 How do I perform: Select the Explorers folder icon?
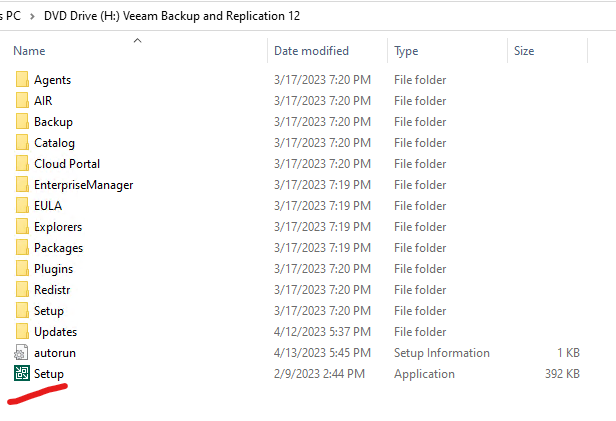22,227
